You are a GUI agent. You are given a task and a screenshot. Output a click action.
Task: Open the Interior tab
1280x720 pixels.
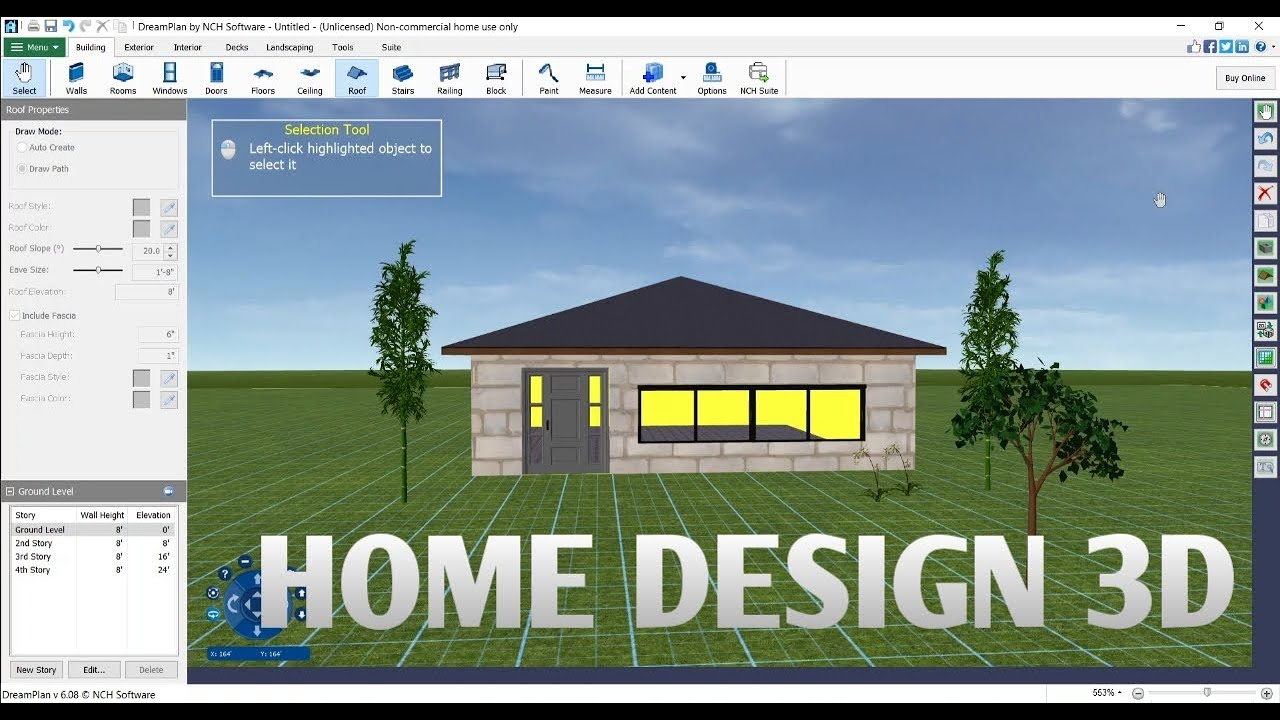pyautogui.click(x=188, y=47)
